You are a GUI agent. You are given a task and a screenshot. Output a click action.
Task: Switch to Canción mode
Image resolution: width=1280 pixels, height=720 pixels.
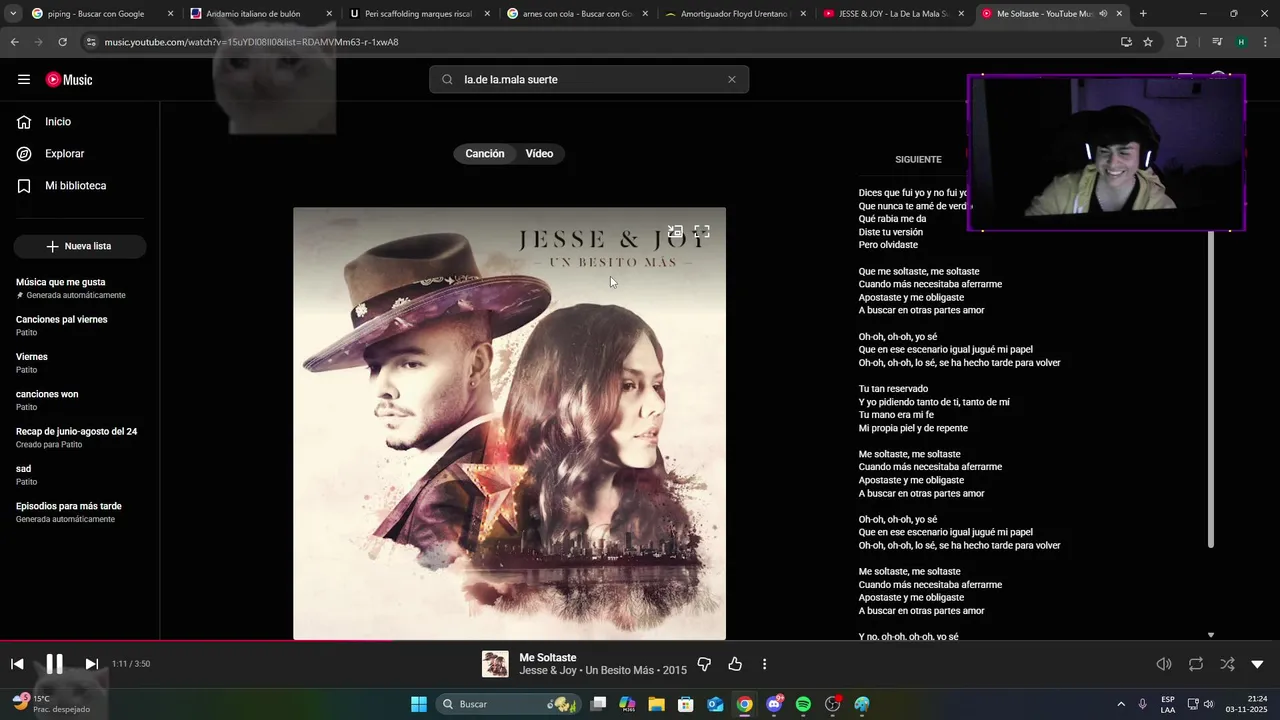(x=485, y=153)
